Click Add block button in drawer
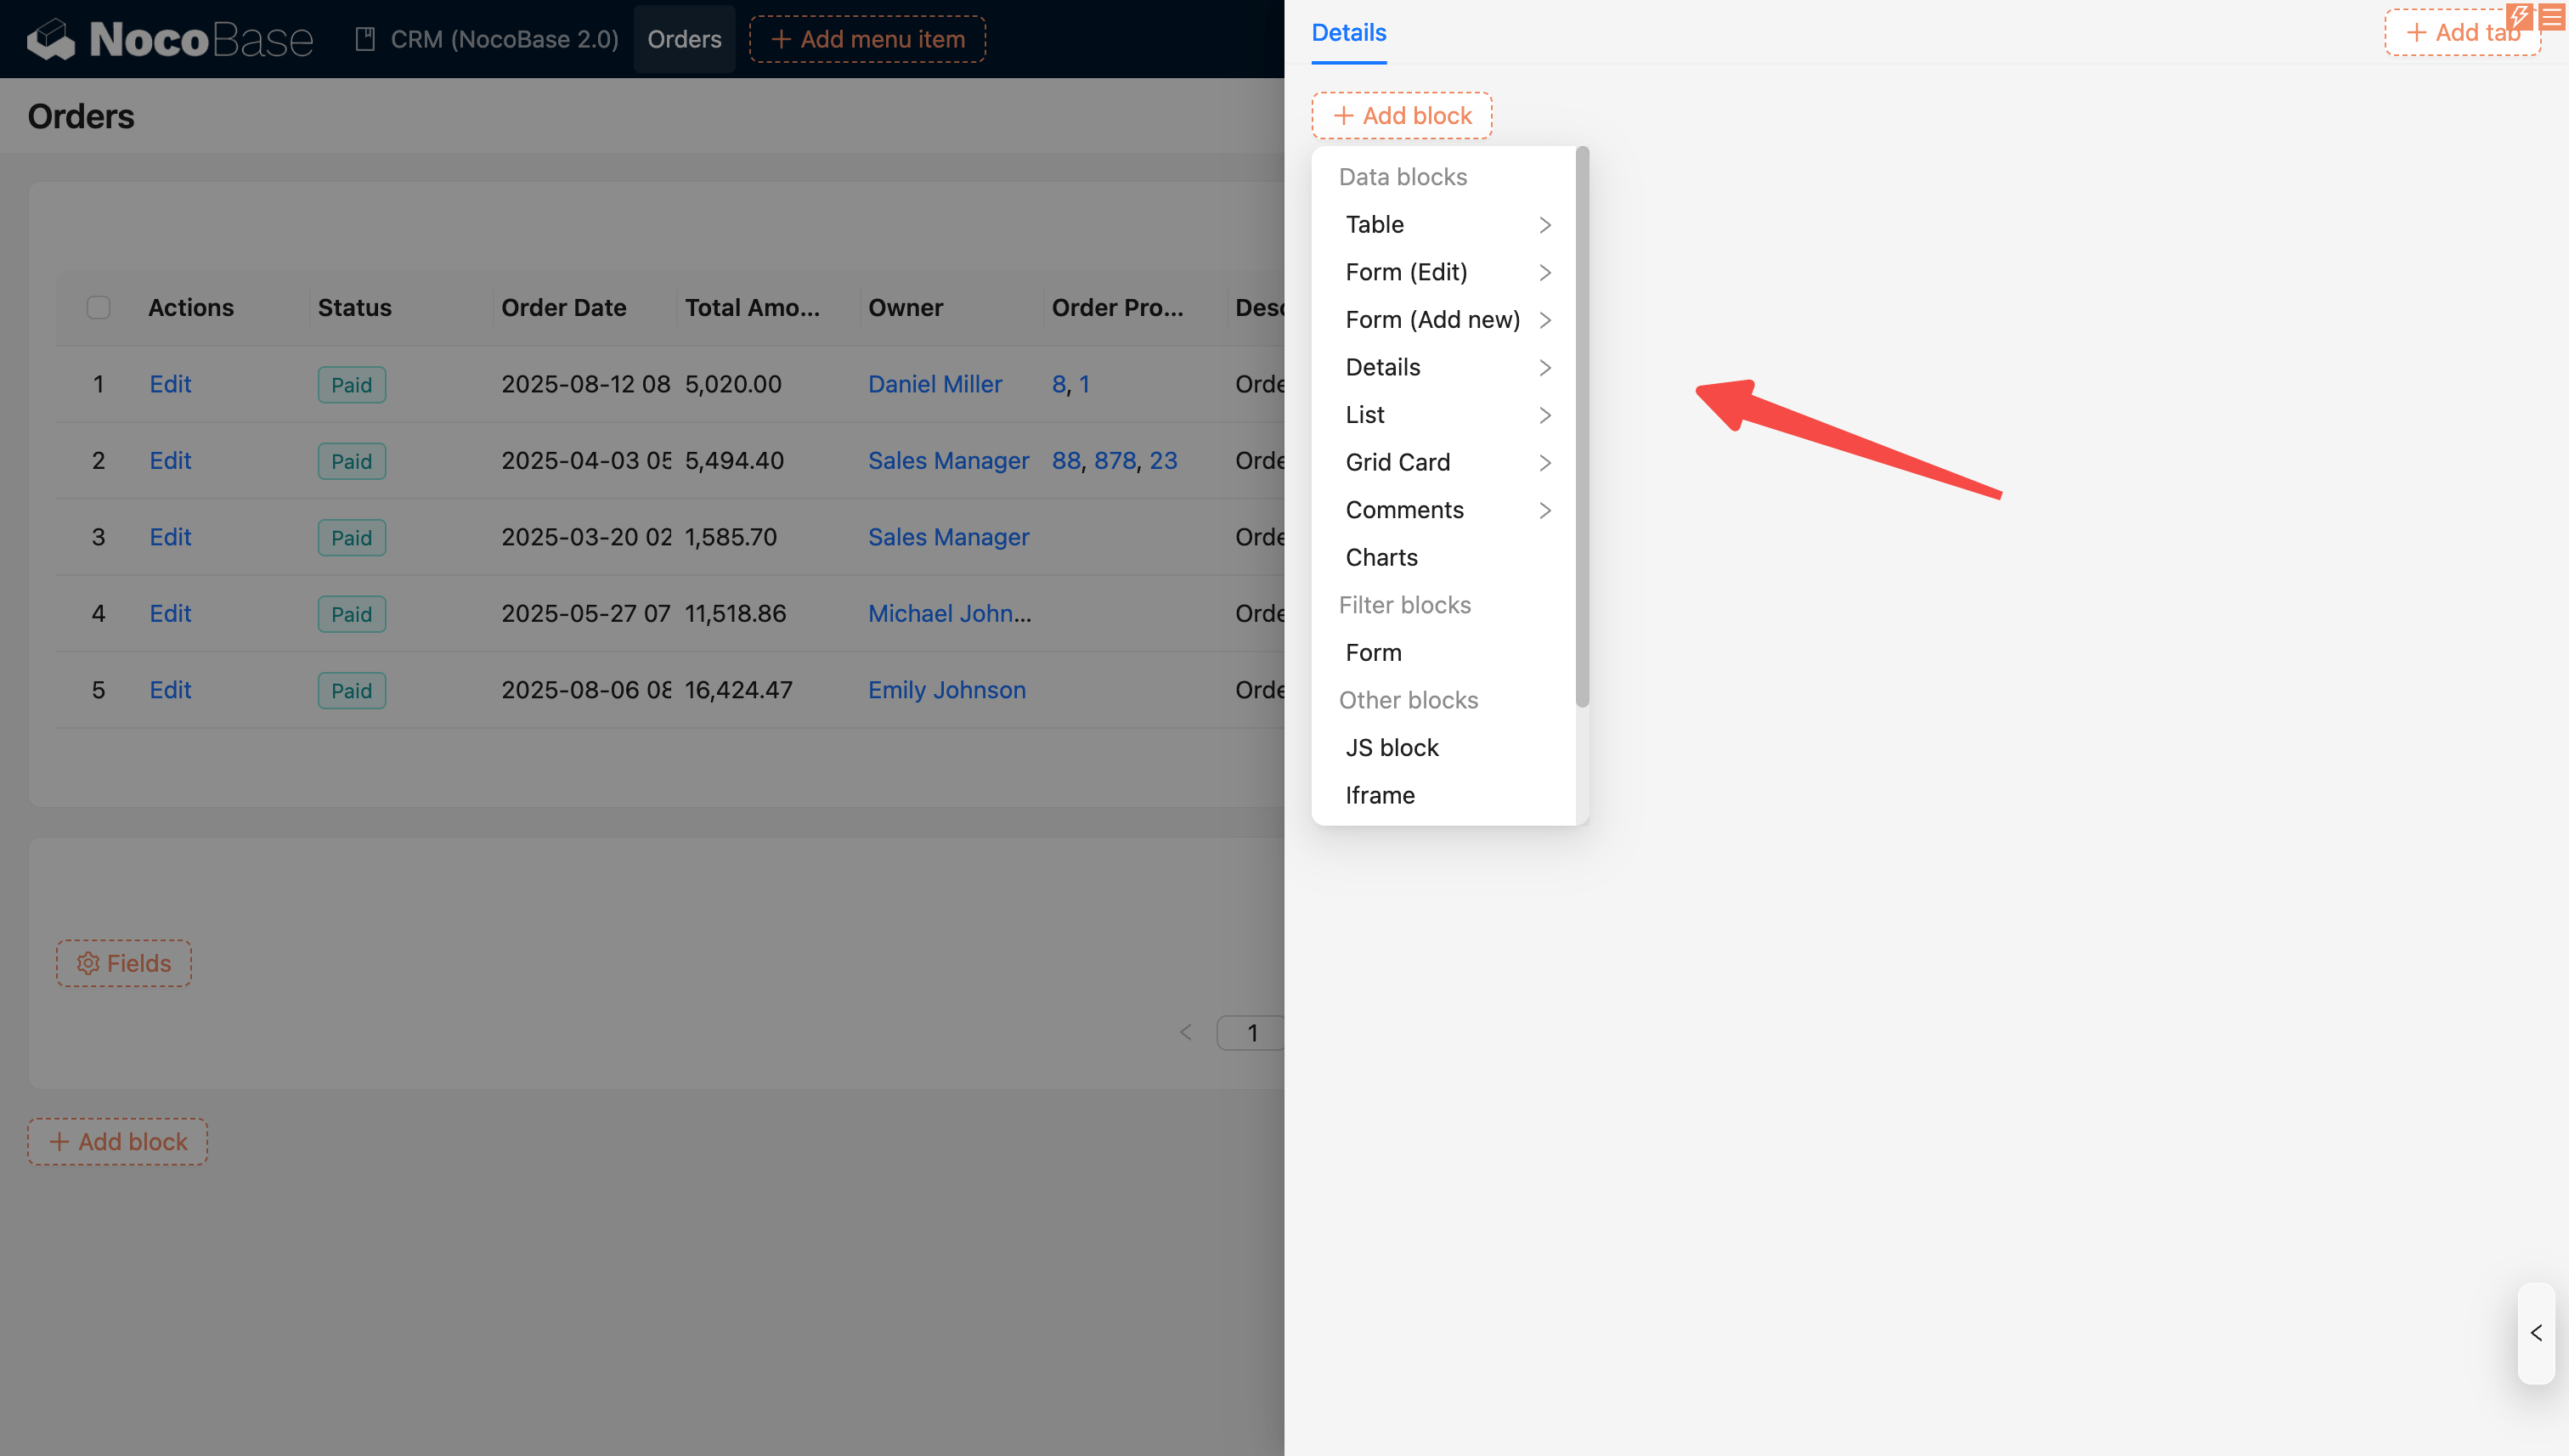The width and height of the screenshot is (2569, 1456). (x=1402, y=116)
